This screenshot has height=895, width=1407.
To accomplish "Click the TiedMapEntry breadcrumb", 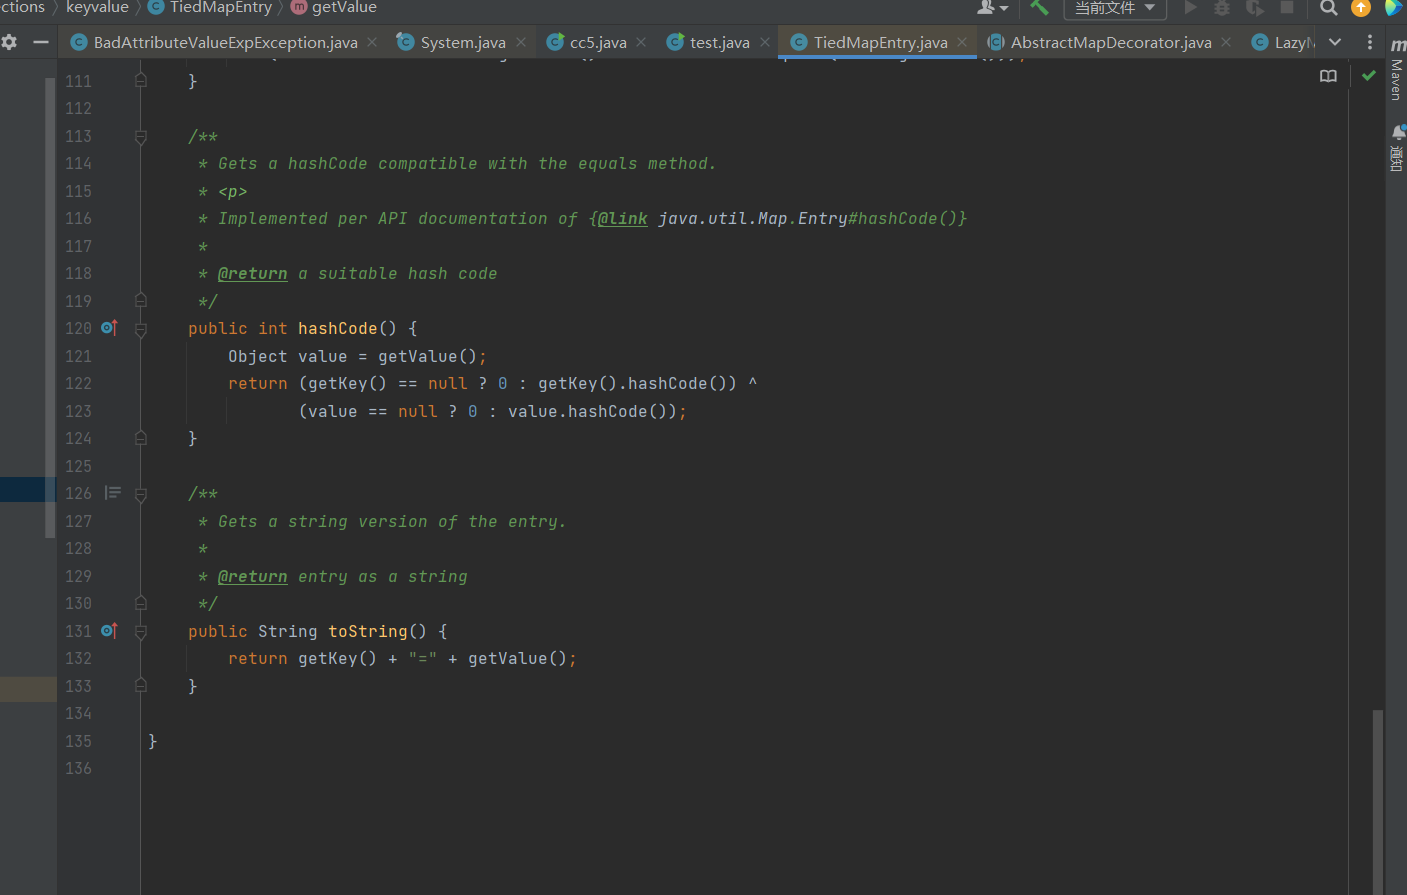I will point(211,8).
